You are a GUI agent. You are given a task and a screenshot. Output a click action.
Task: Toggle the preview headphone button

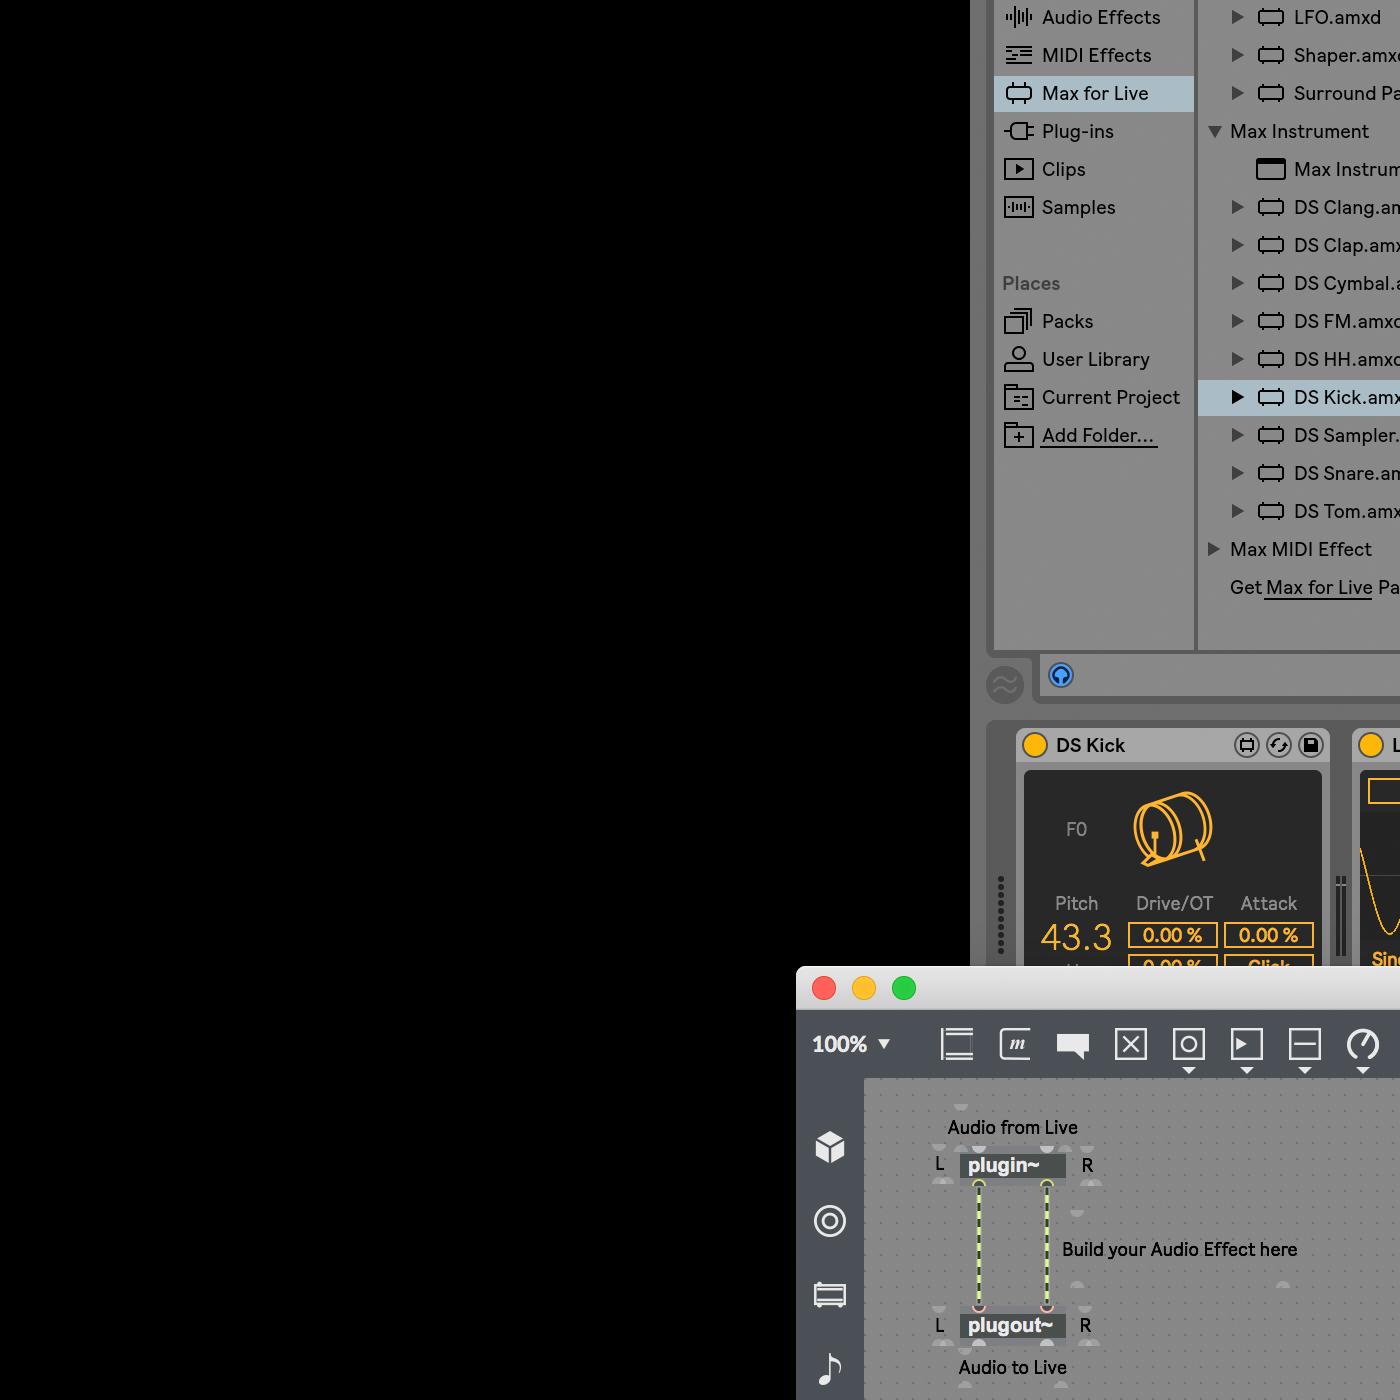pos(1061,675)
